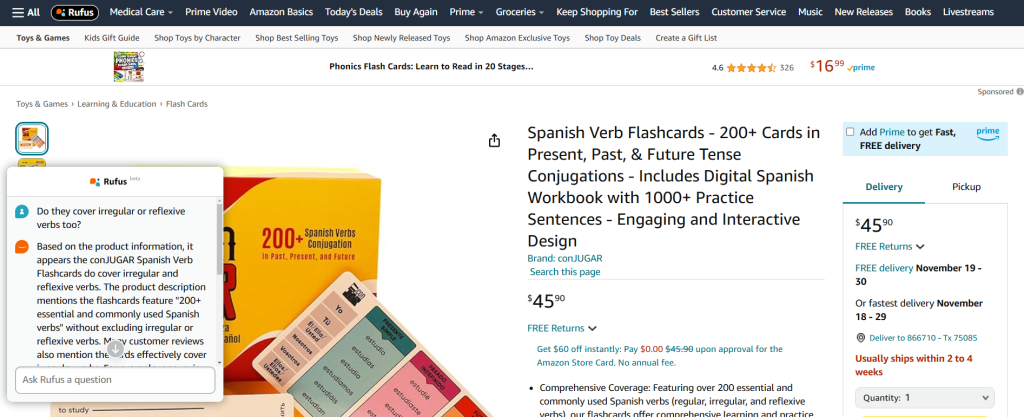1024x417 pixels.
Task: Click the star rating of sponsored product
Action: 751,67
